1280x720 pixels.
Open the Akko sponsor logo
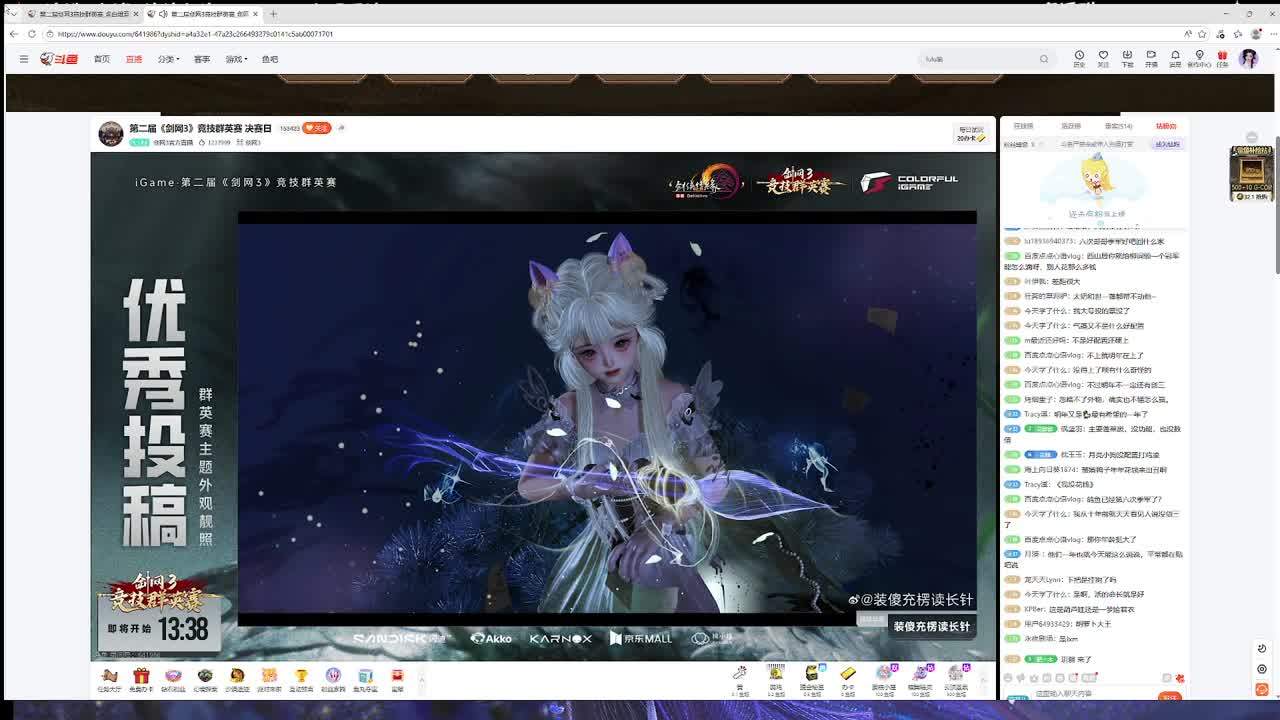491,638
